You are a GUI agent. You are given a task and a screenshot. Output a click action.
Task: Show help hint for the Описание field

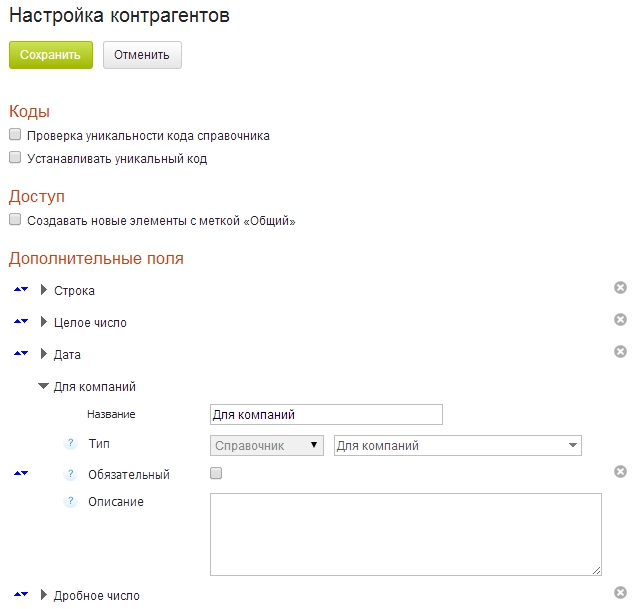coord(71,502)
